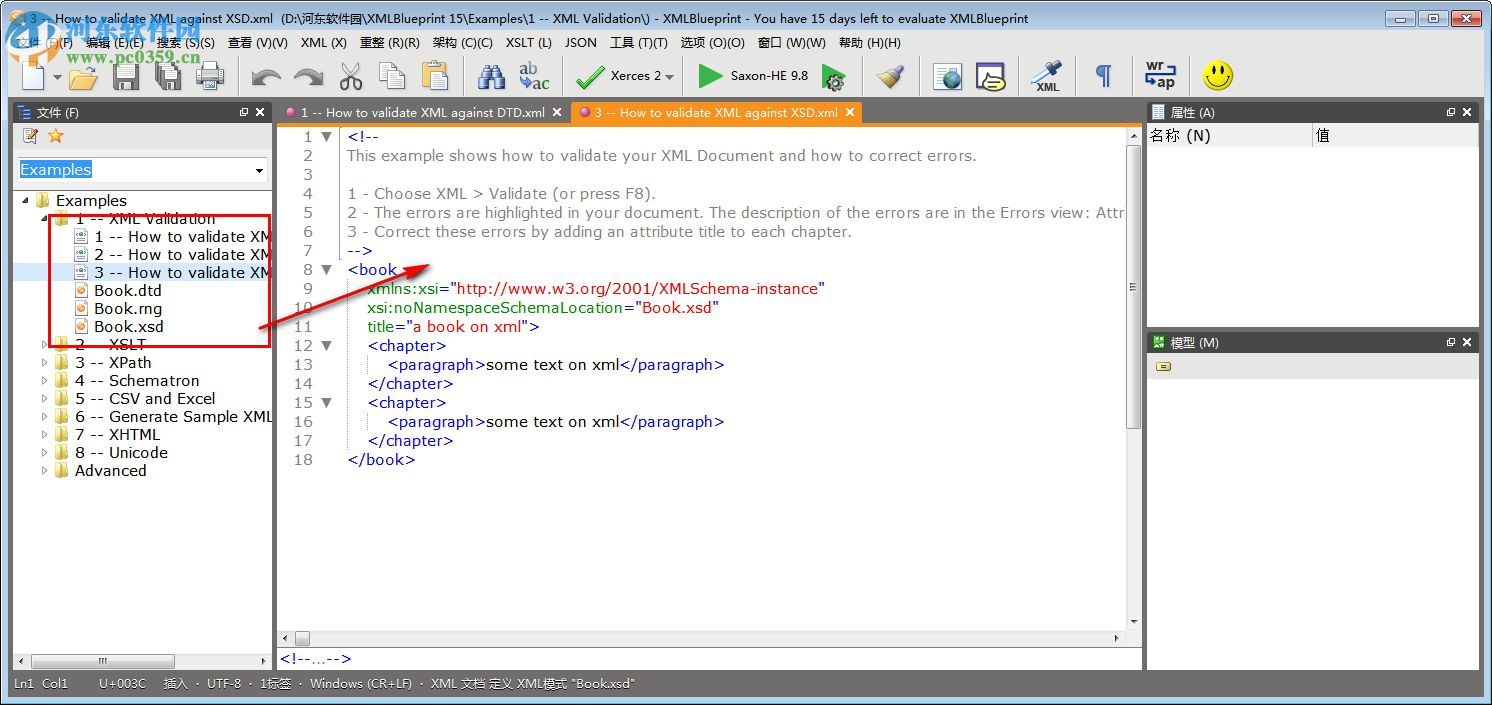Toggle word wrap button in toolbar
Viewport: 1492px width, 705px height.
[1160, 76]
